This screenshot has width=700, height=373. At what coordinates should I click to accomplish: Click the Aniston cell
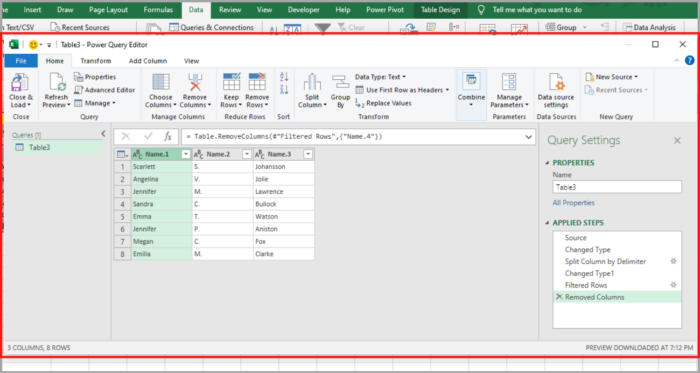click(283, 229)
